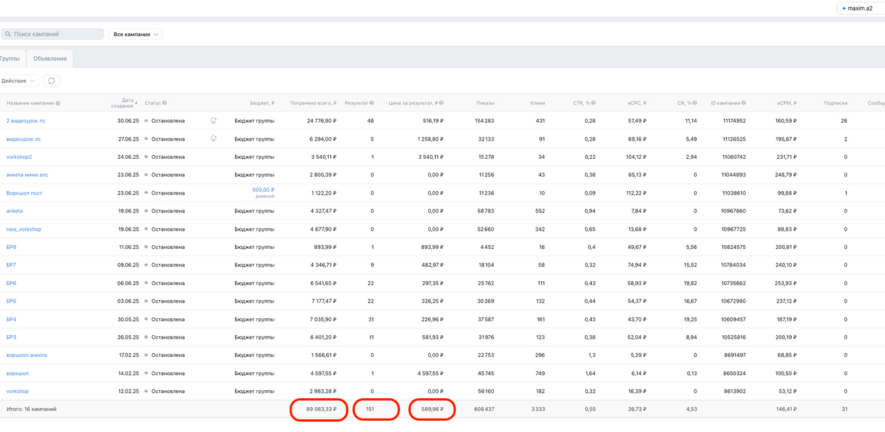885x432 pixels.
Task: Open the help icon beside CTR, % header
Action: click(x=593, y=103)
